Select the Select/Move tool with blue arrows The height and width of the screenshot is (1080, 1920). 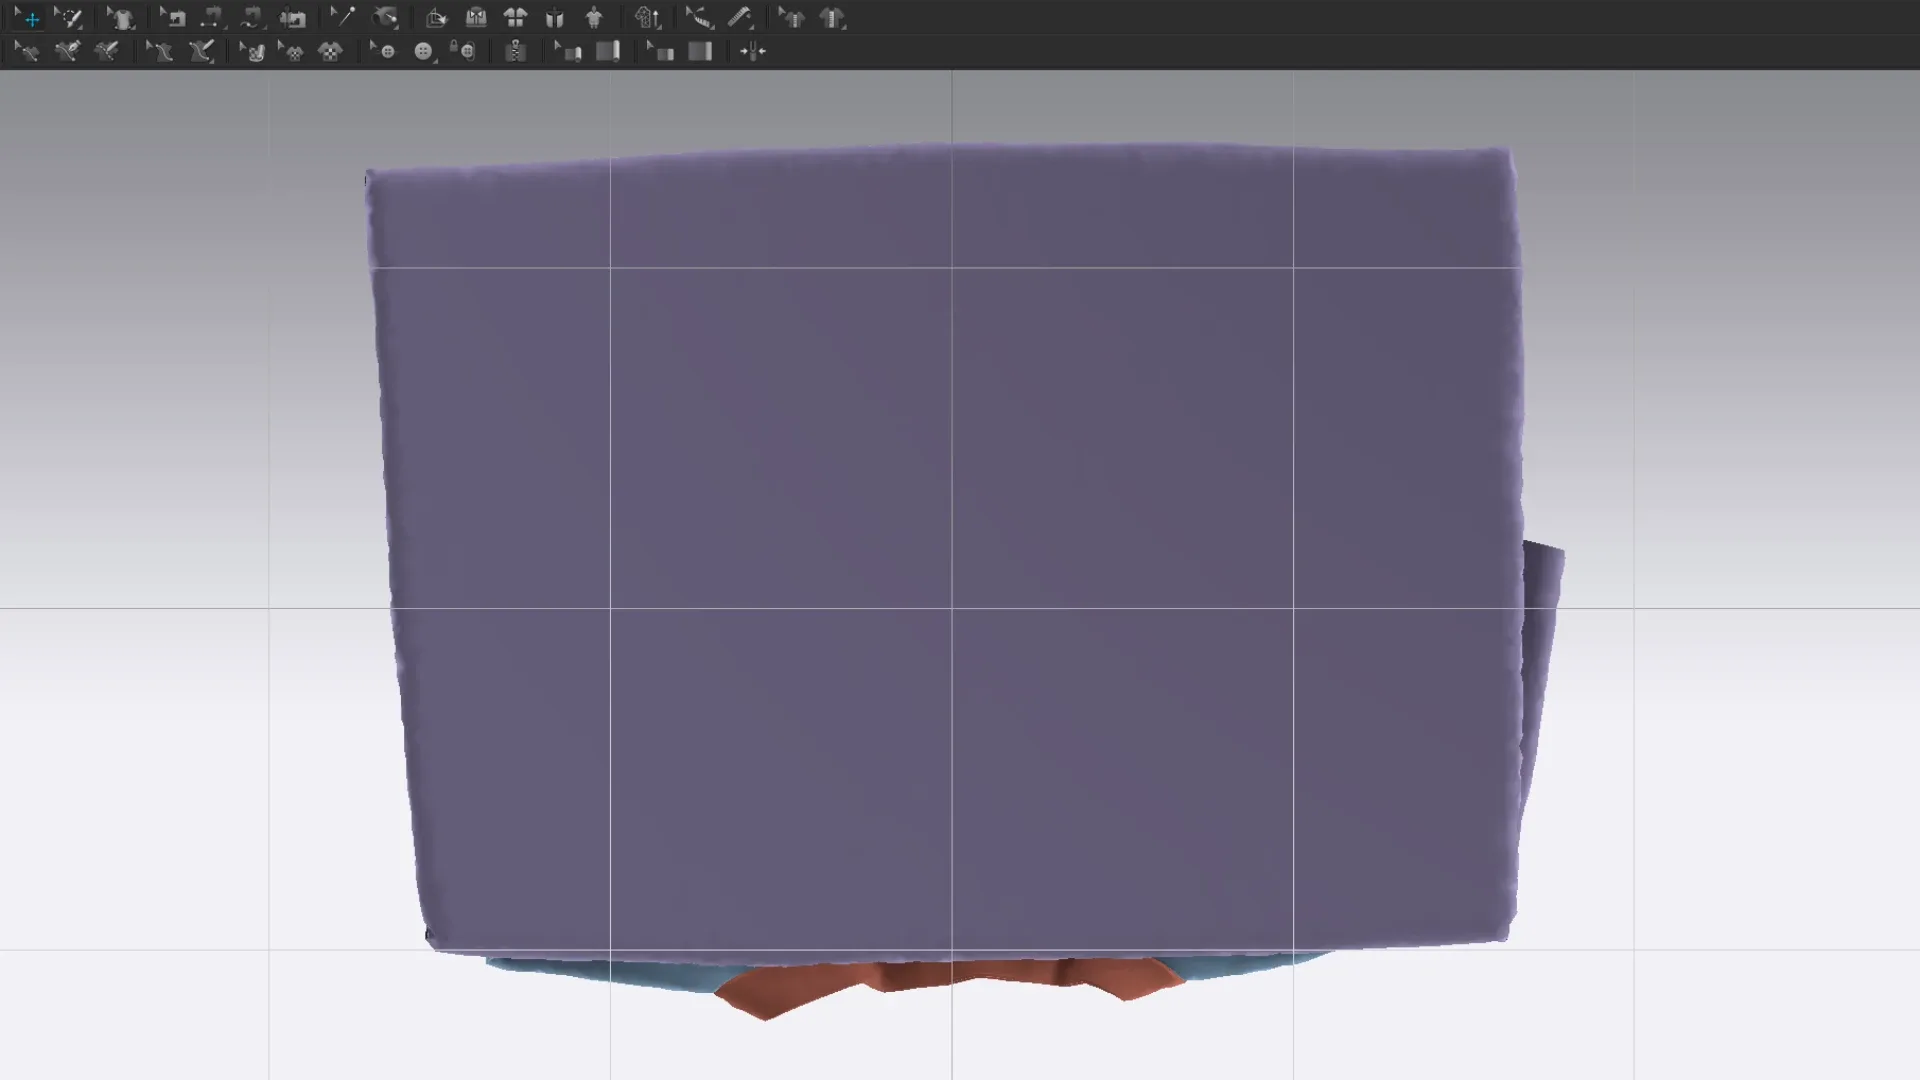point(29,18)
